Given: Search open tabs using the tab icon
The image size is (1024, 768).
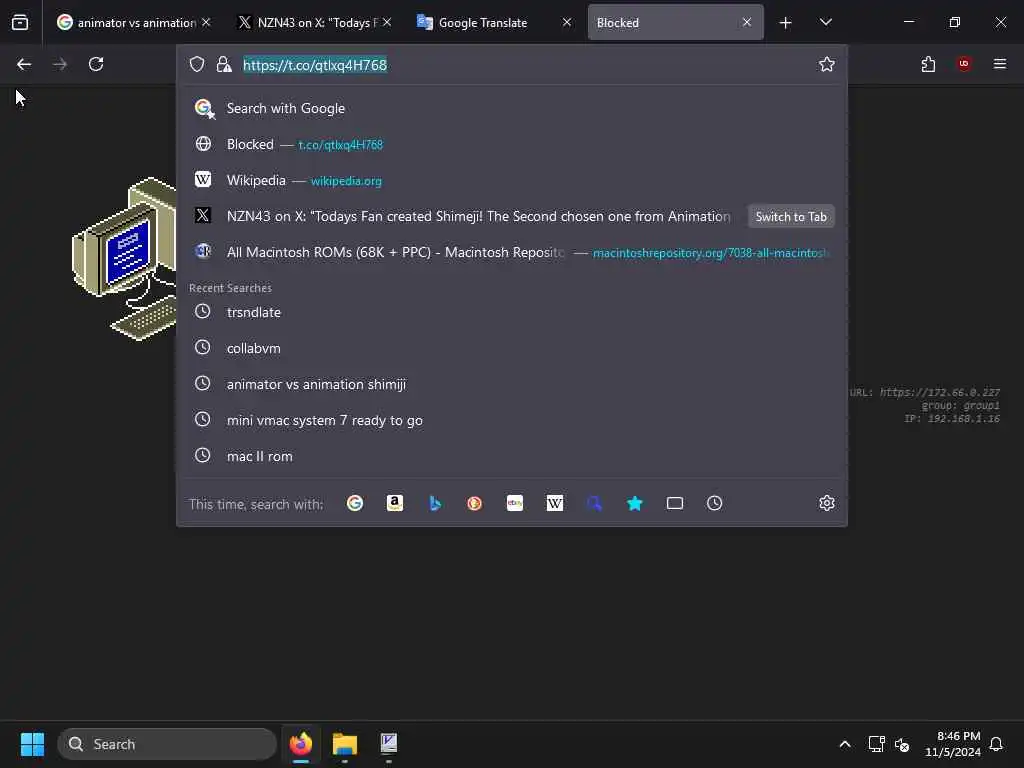Looking at the screenshot, I should tap(675, 504).
